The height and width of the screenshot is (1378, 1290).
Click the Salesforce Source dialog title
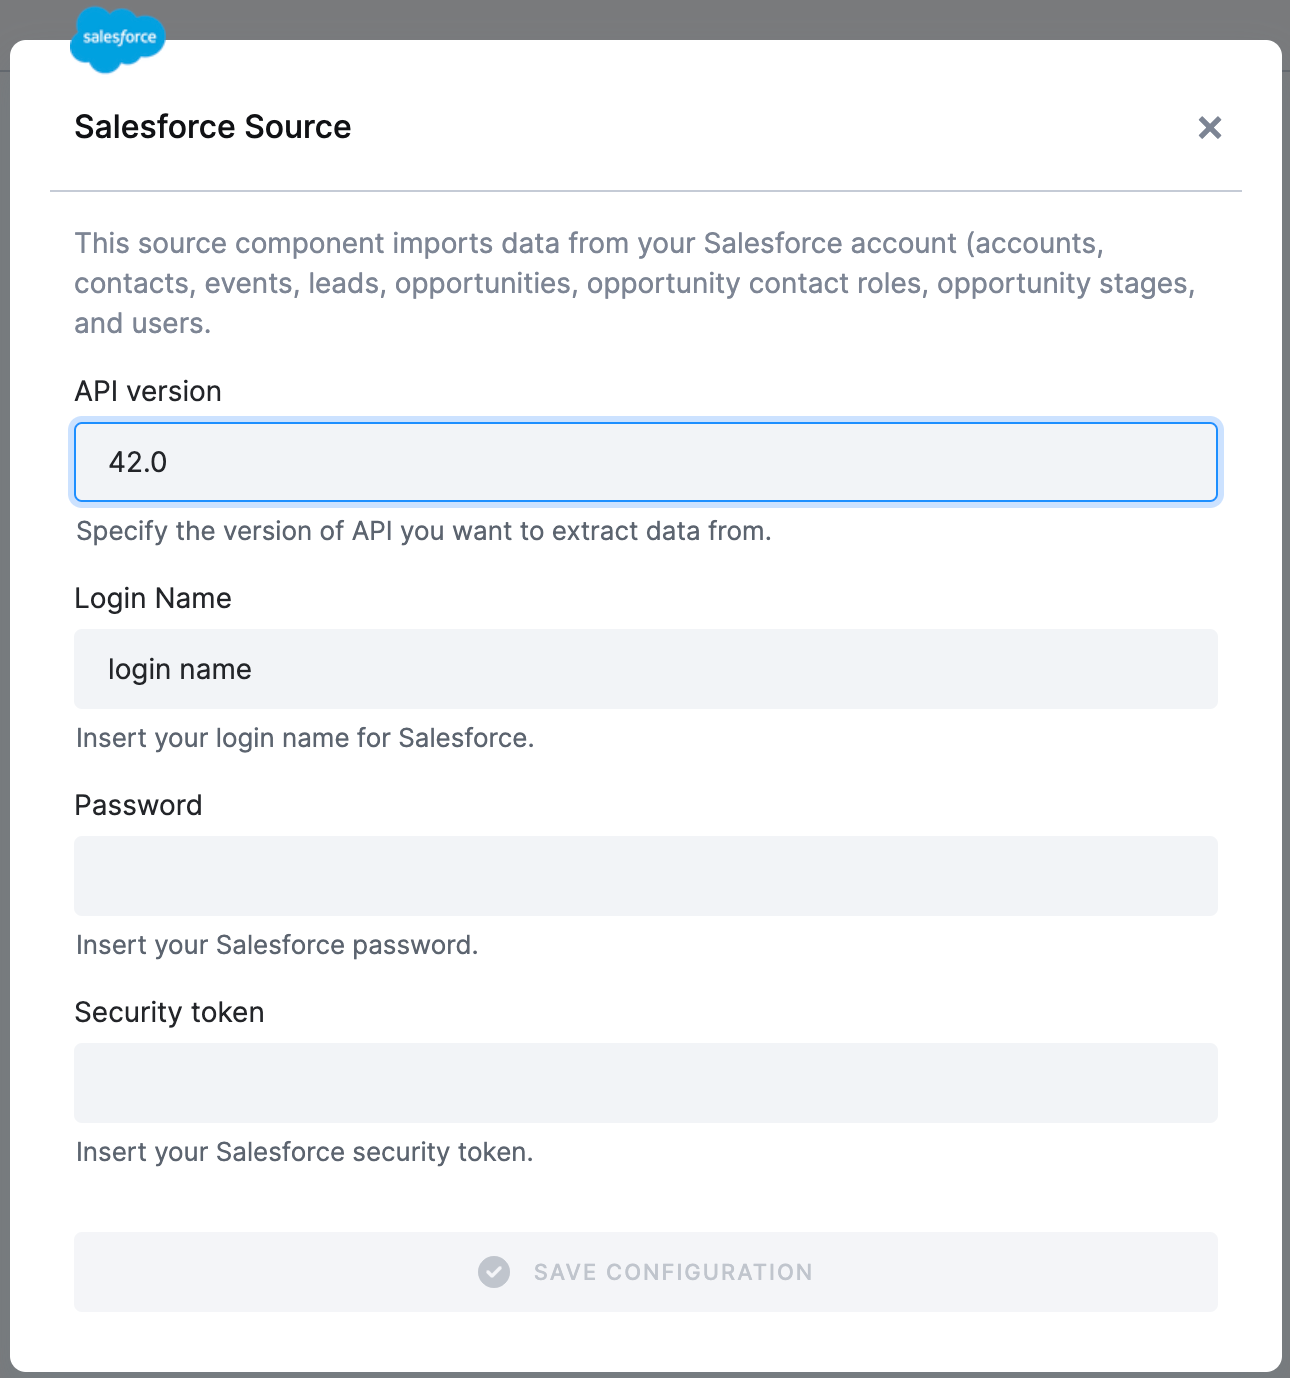(212, 127)
